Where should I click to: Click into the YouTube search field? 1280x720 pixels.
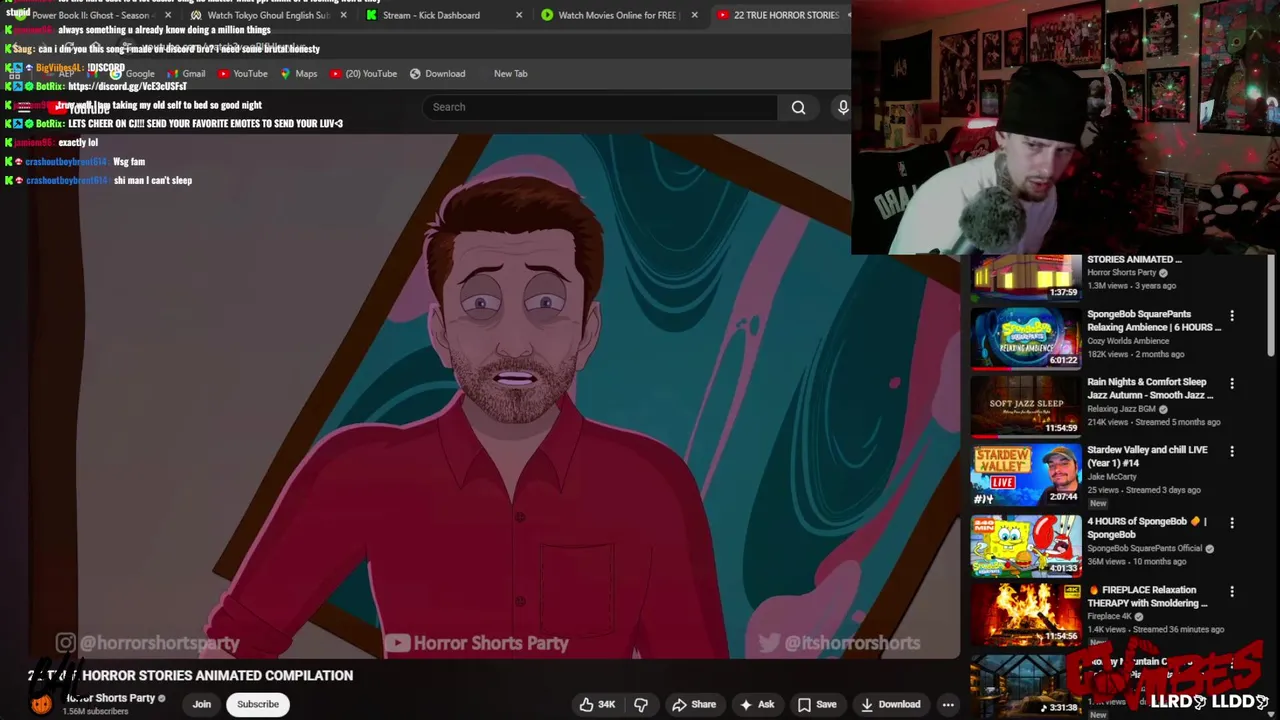point(600,107)
